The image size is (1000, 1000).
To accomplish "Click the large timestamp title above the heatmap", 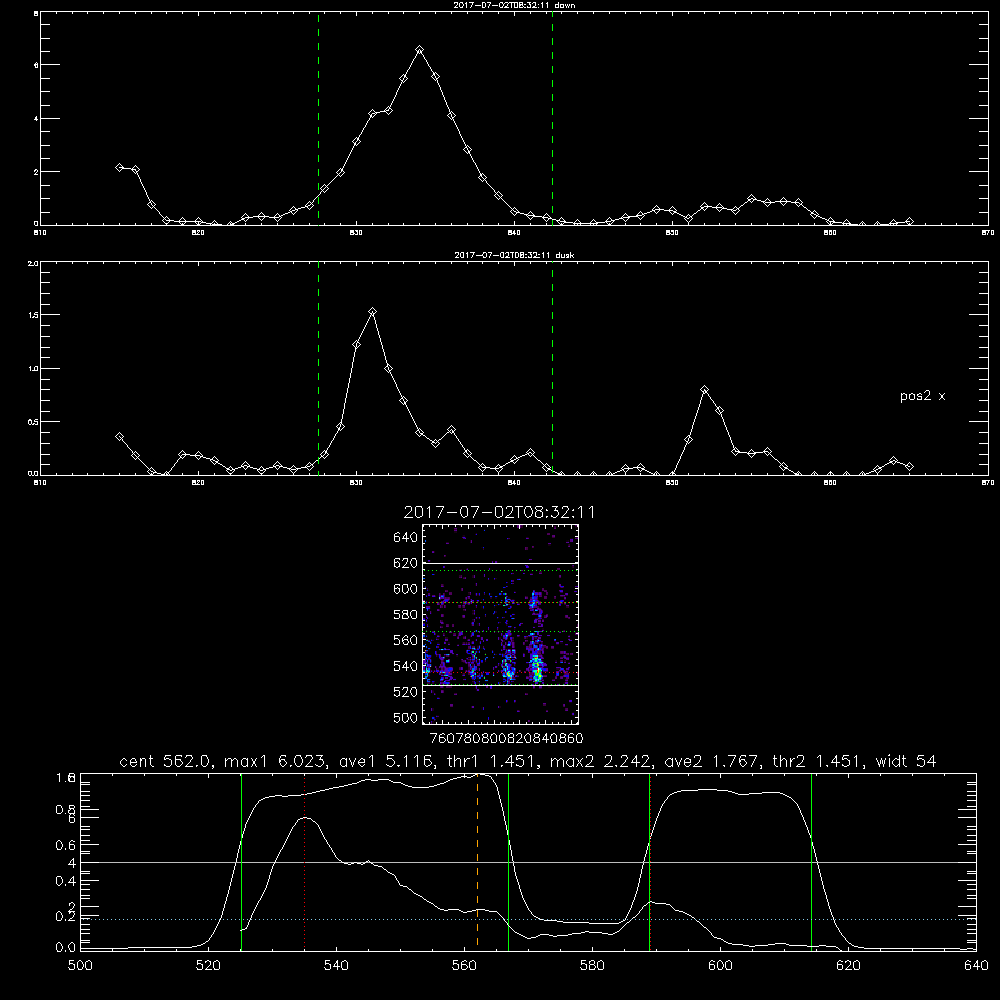I will point(499,512).
